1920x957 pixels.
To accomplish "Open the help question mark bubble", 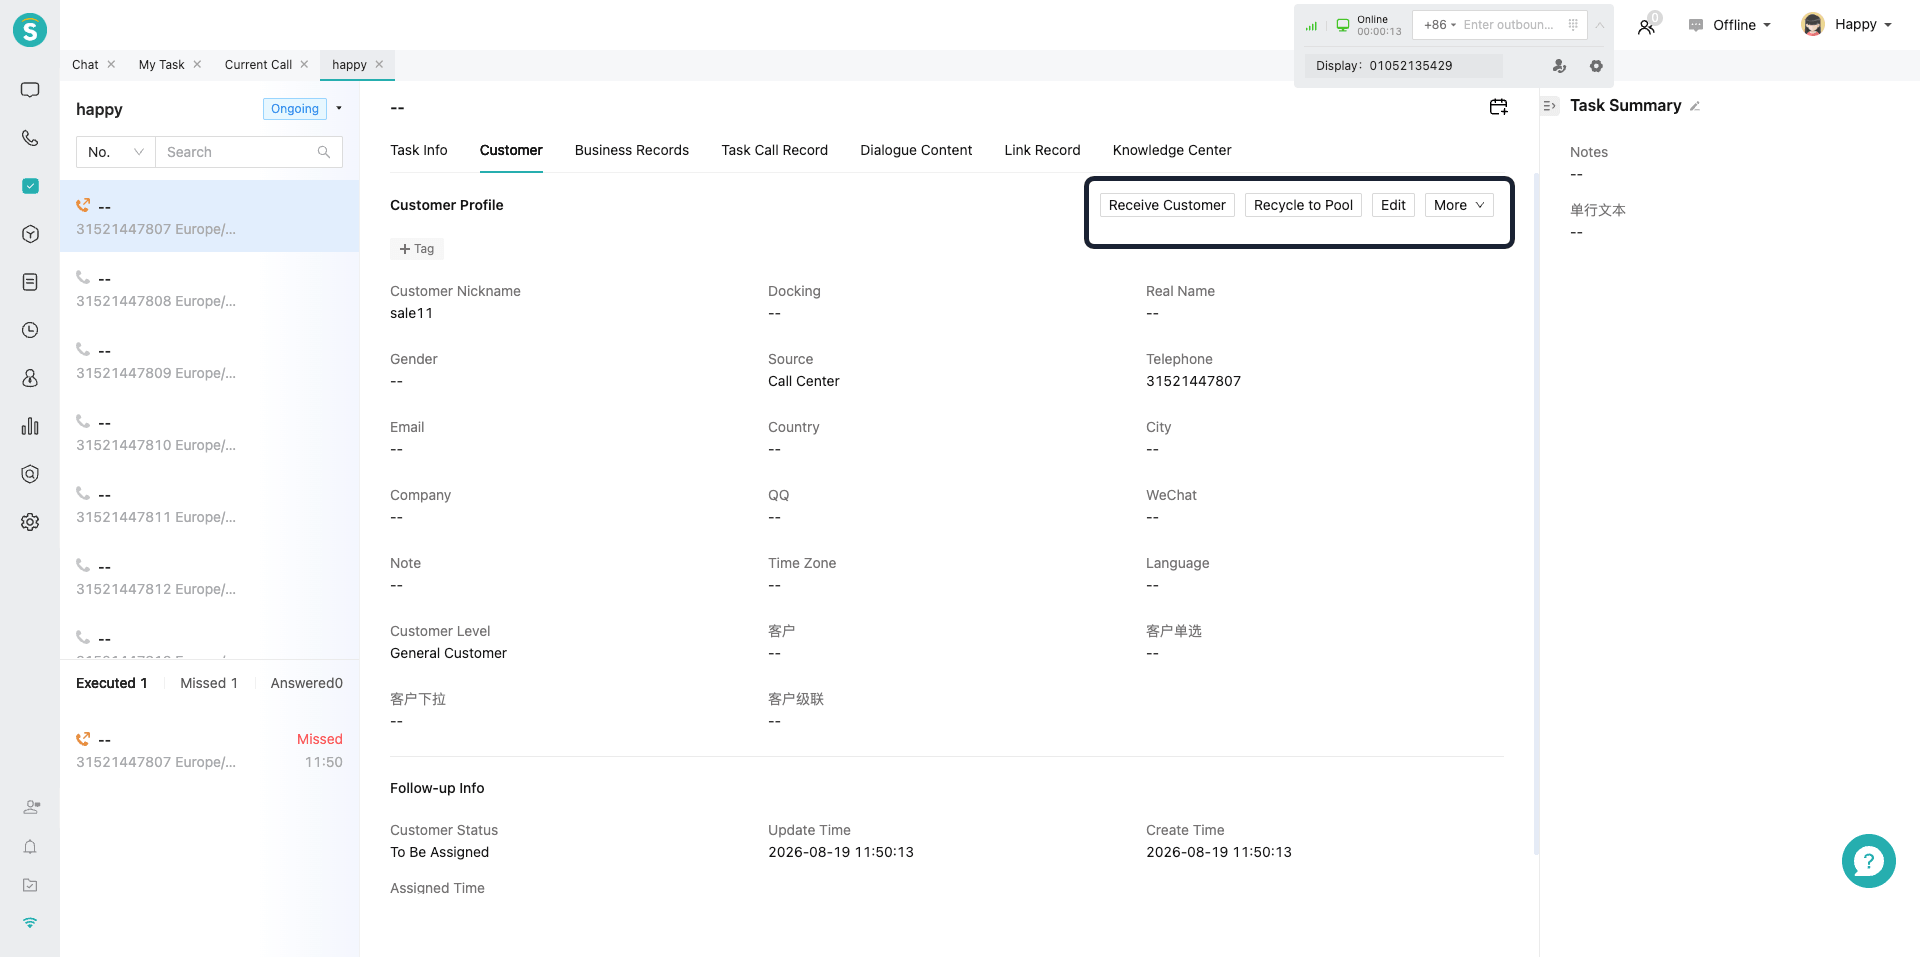I will pyautogui.click(x=1868, y=861).
